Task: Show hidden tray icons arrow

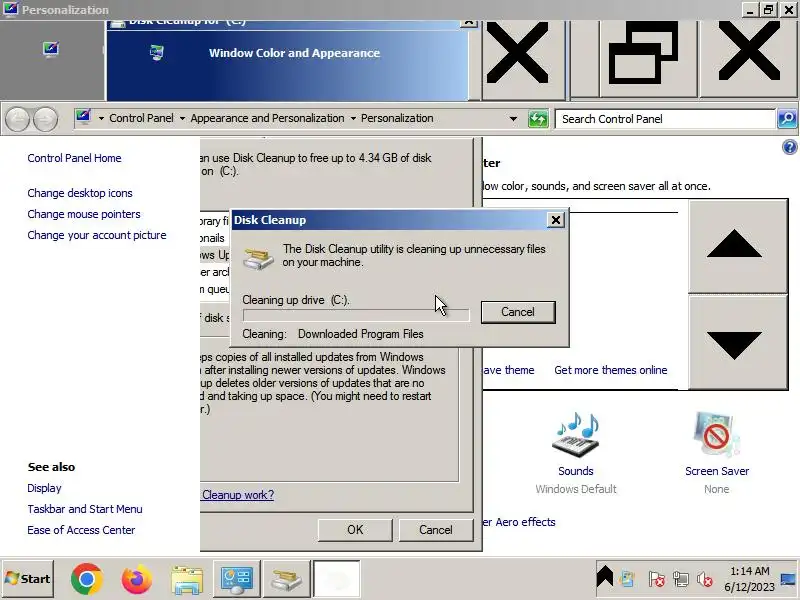Action: tap(605, 577)
